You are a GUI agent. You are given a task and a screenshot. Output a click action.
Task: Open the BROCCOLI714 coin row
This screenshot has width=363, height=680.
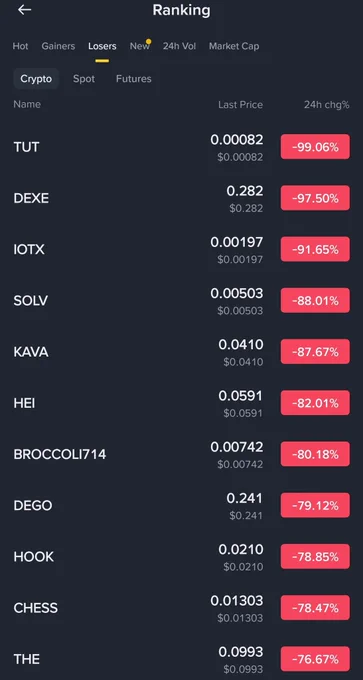click(181, 454)
